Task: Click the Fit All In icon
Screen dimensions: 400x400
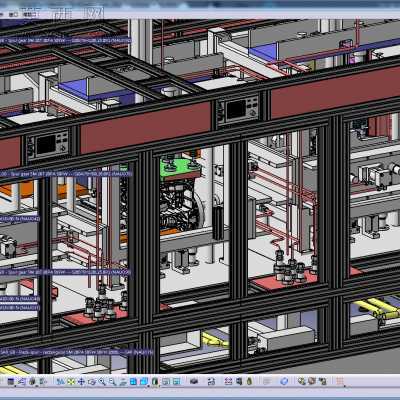Action: 71,382
